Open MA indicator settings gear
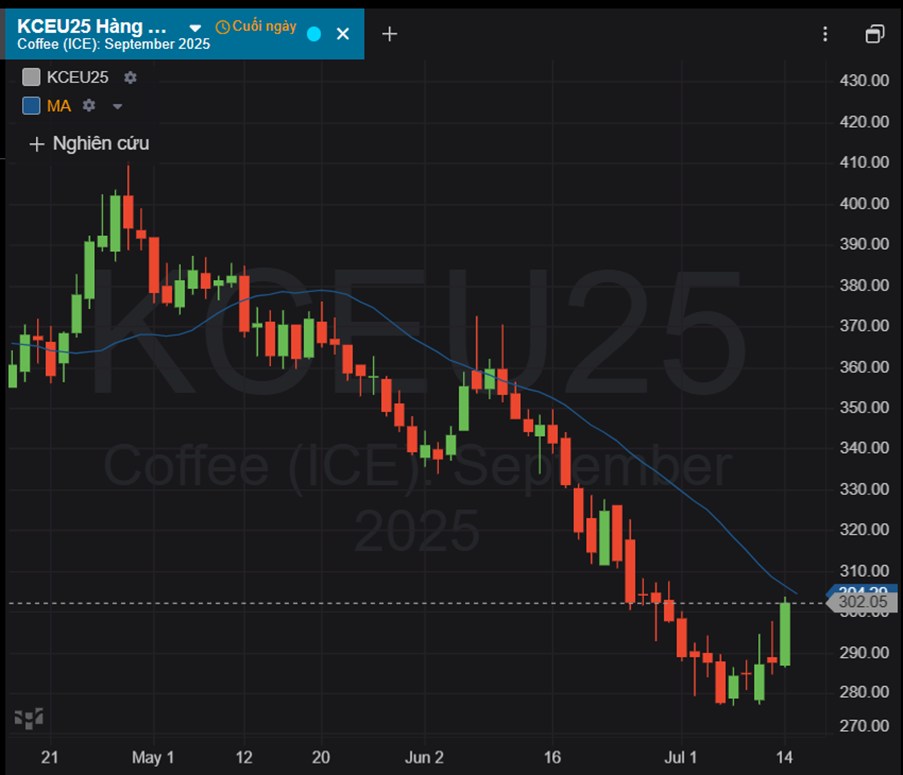The width and height of the screenshot is (903, 775). coord(89,105)
